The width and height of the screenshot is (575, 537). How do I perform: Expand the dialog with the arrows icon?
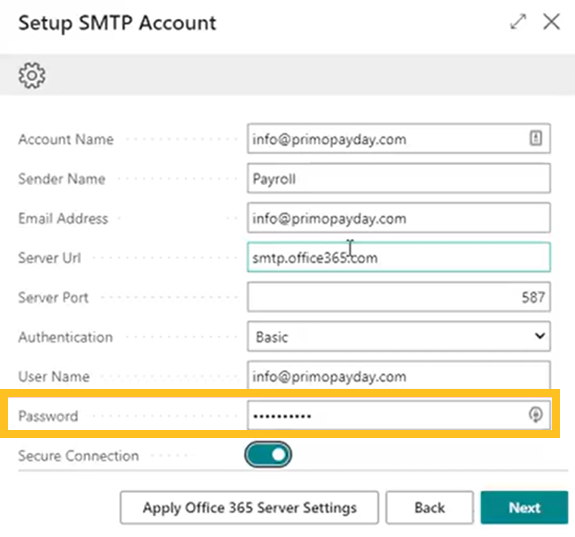point(518,22)
